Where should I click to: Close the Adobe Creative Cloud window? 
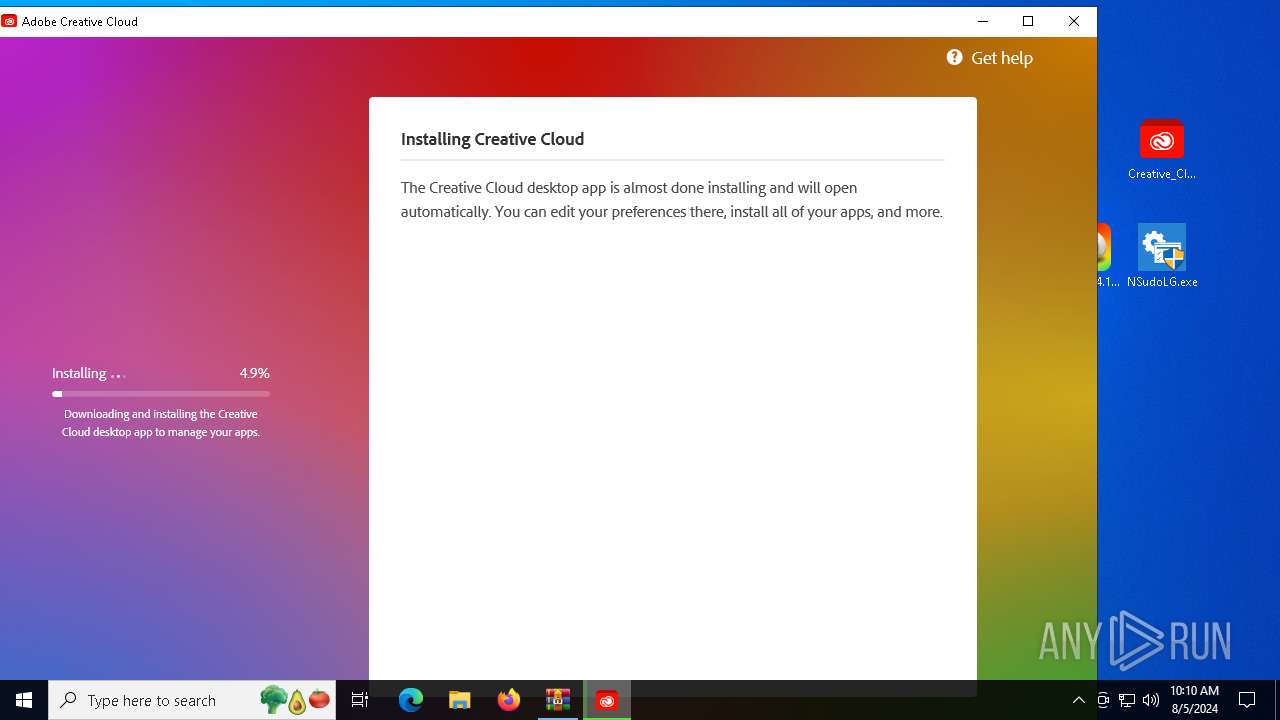pyautogui.click(x=1074, y=21)
